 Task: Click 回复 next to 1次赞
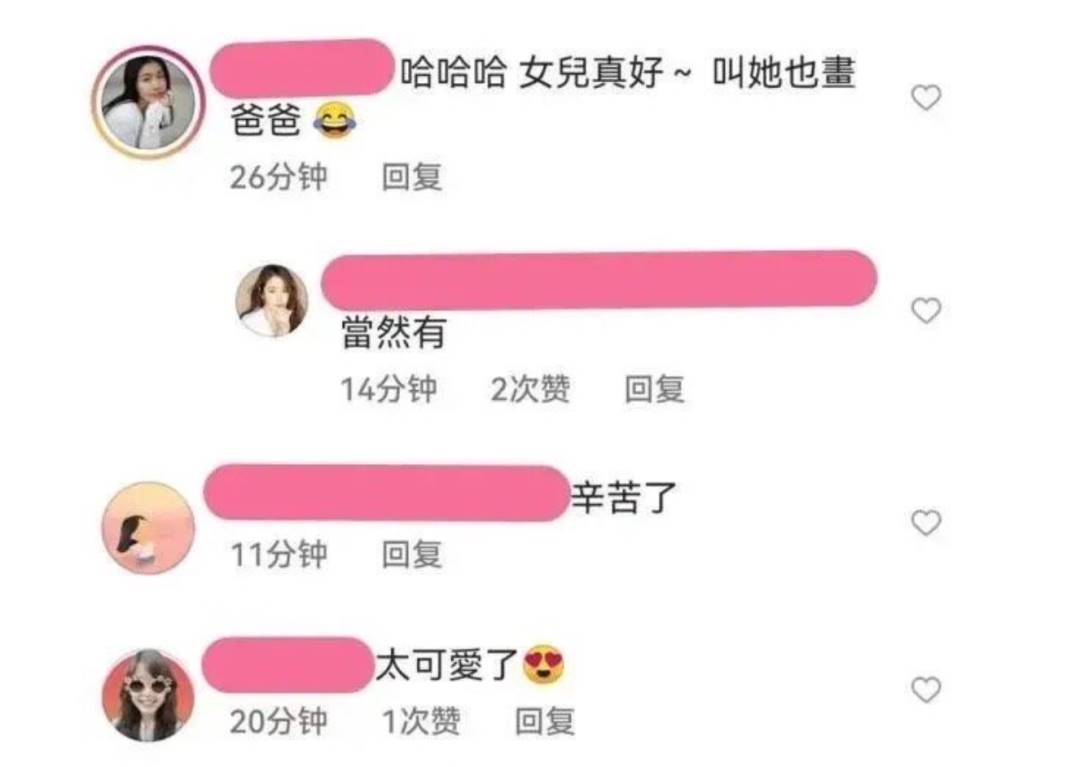(545, 722)
